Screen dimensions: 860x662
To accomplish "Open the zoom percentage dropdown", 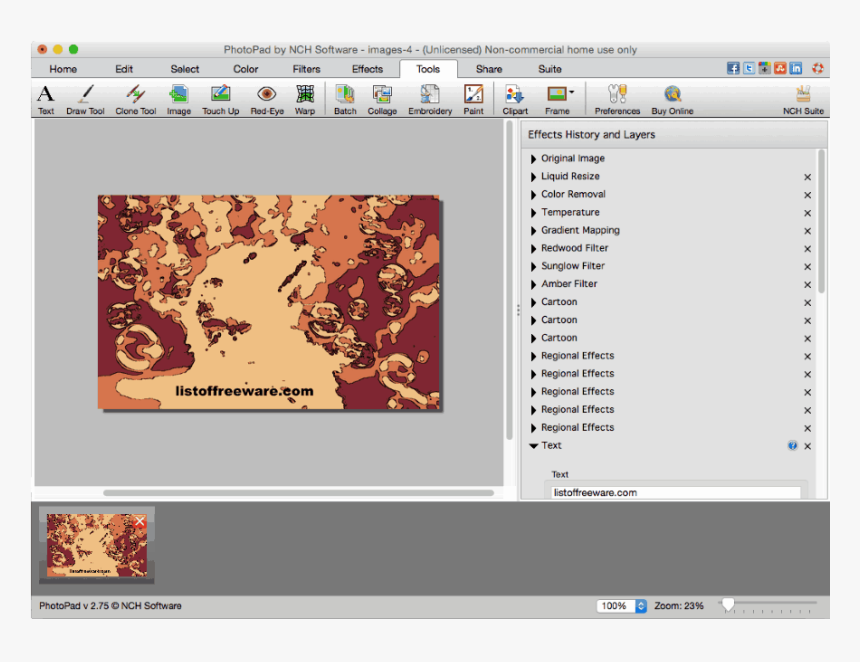I will (x=641, y=606).
